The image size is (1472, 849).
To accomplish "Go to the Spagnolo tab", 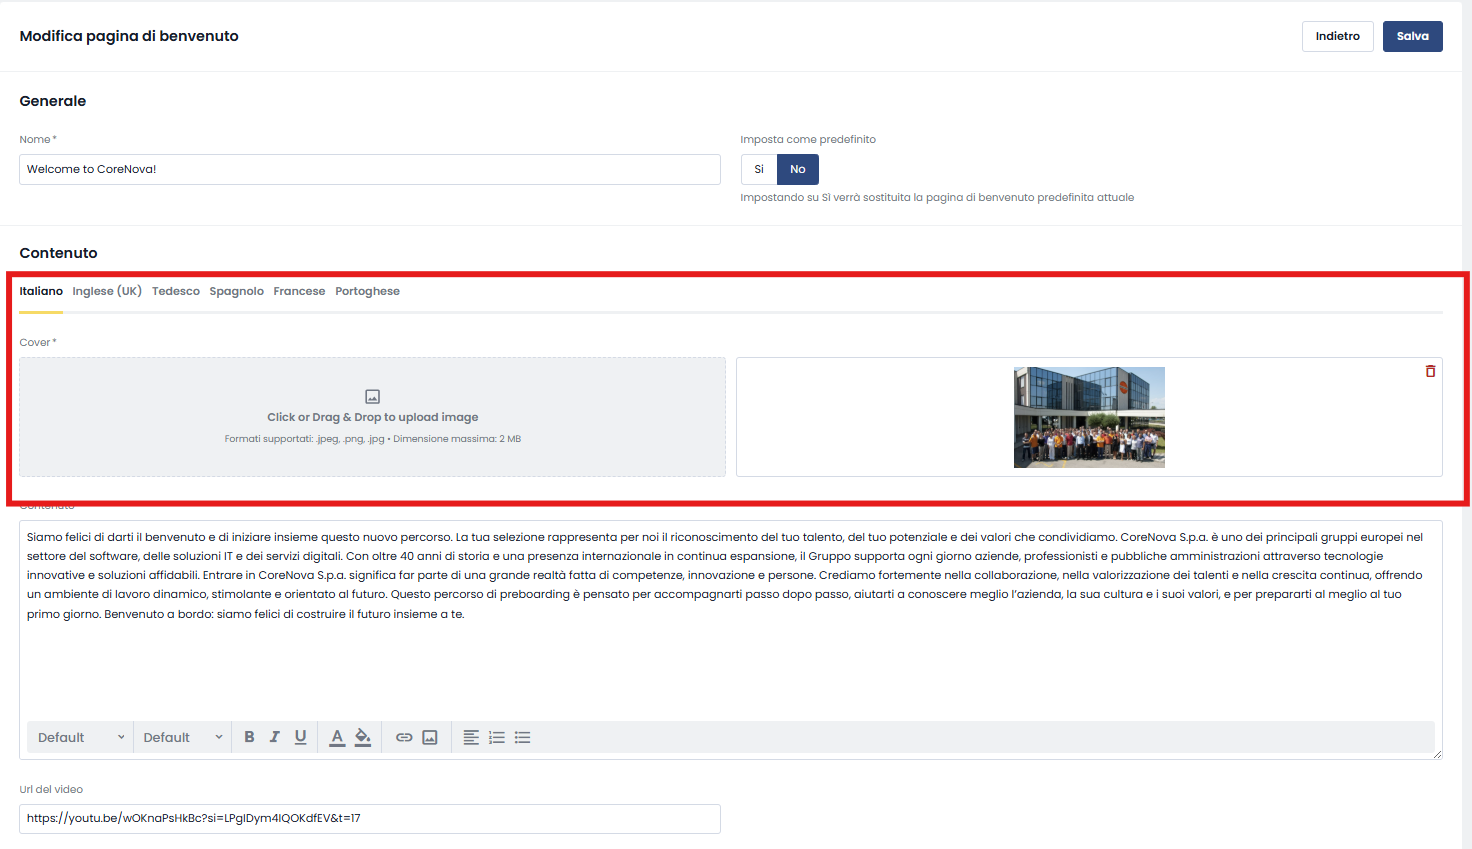I will pos(237,291).
